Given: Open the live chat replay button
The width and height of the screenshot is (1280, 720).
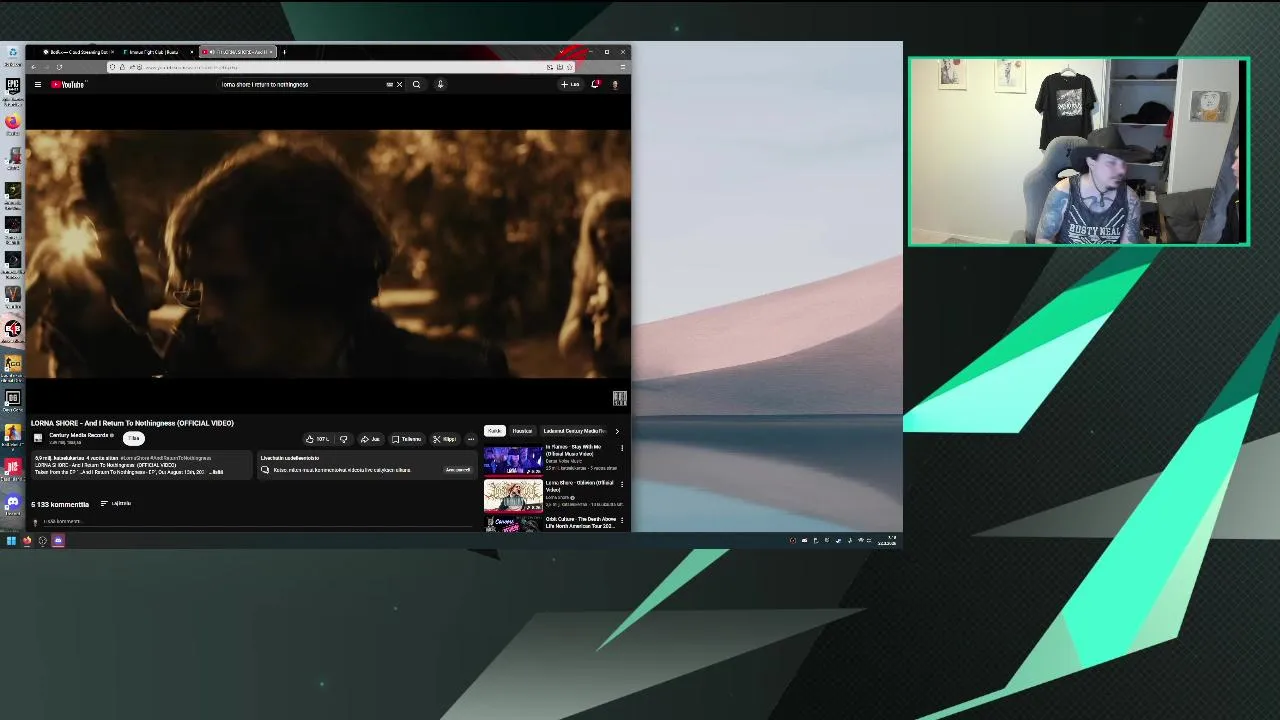Looking at the screenshot, I should point(458,470).
